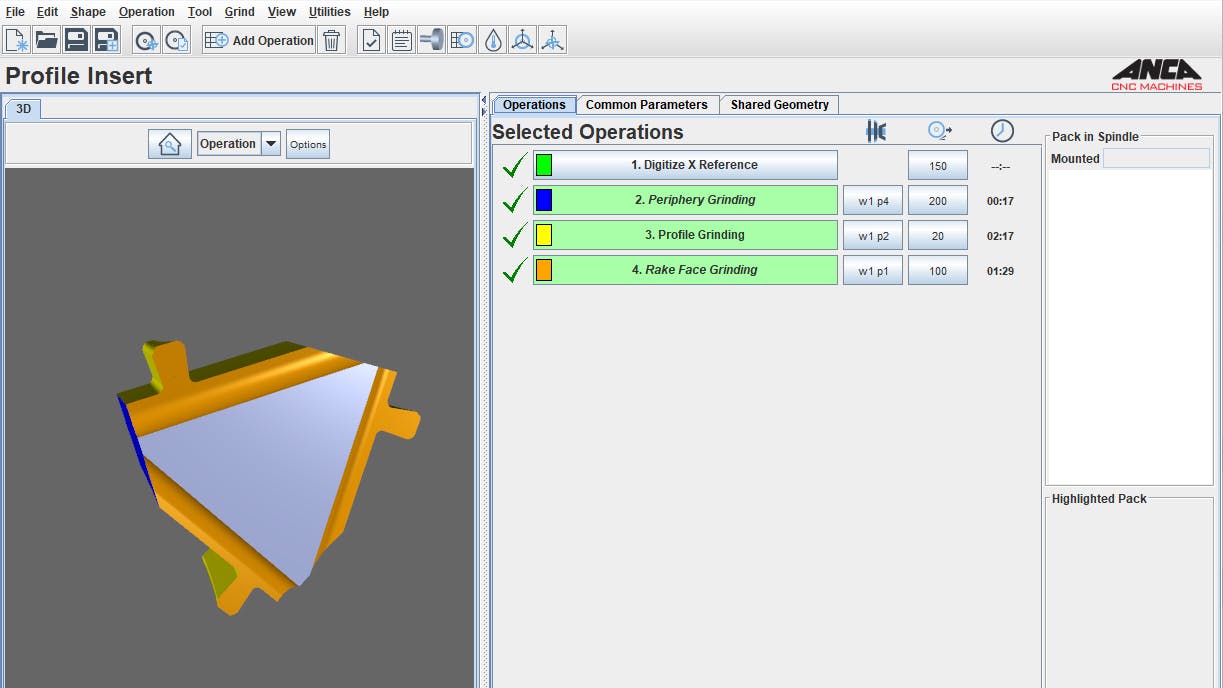Image resolution: width=1223 pixels, height=688 pixels.
Task: Click the New file icon
Action: [x=17, y=40]
